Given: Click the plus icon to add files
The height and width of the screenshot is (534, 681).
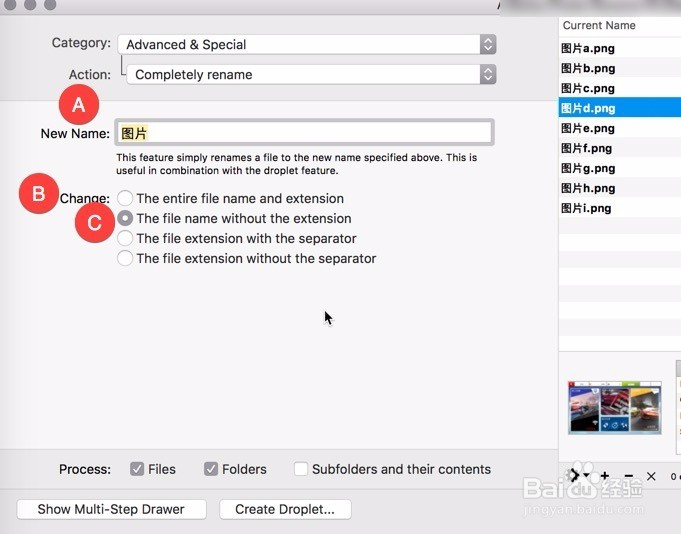Looking at the screenshot, I should tap(605, 476).
